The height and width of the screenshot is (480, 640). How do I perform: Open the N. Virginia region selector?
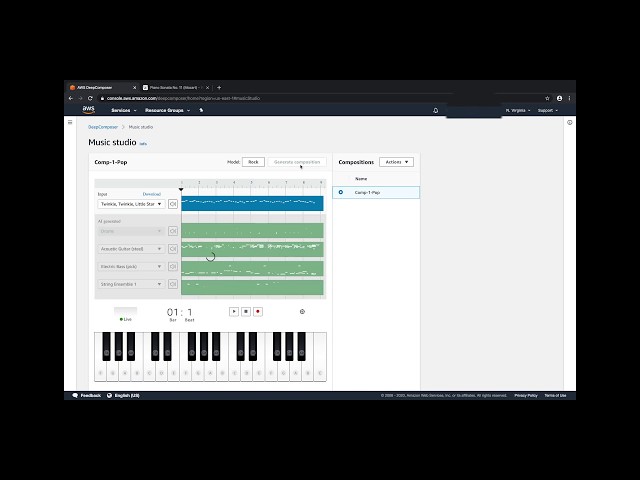pos(518,110)
